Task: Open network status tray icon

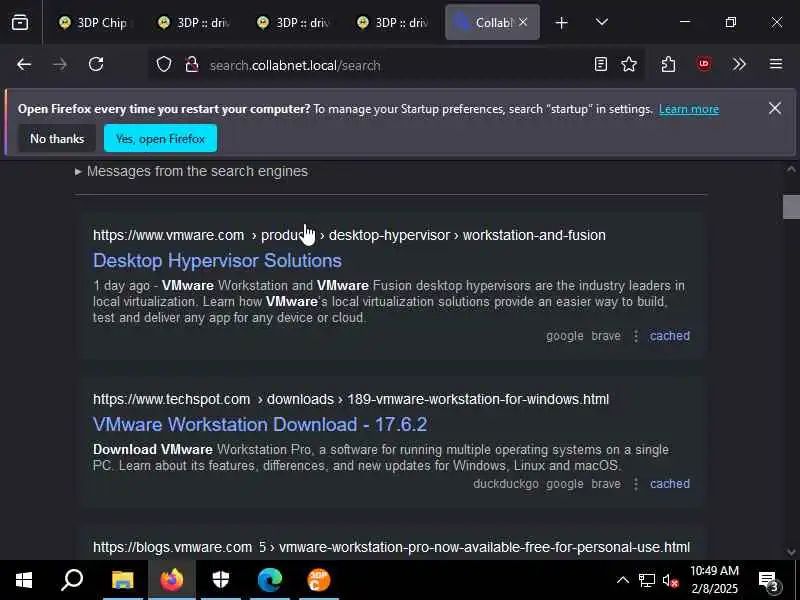Action: pos(646,581)
